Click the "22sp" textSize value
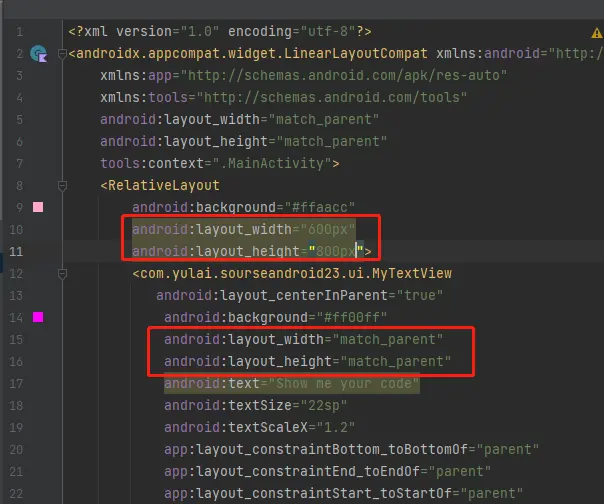Image resolution: width=604 pixels, height=504 pixels. click(324, 406)
